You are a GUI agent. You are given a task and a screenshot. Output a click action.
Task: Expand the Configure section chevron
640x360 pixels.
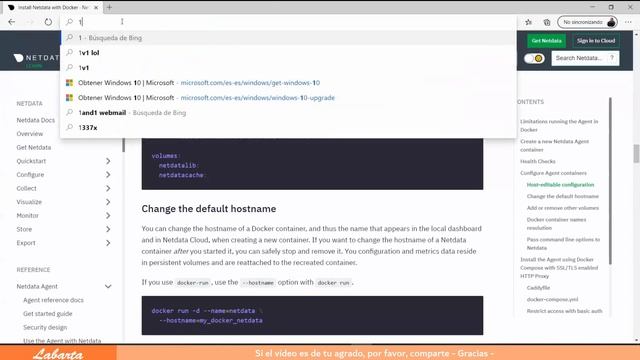[108, 175]
